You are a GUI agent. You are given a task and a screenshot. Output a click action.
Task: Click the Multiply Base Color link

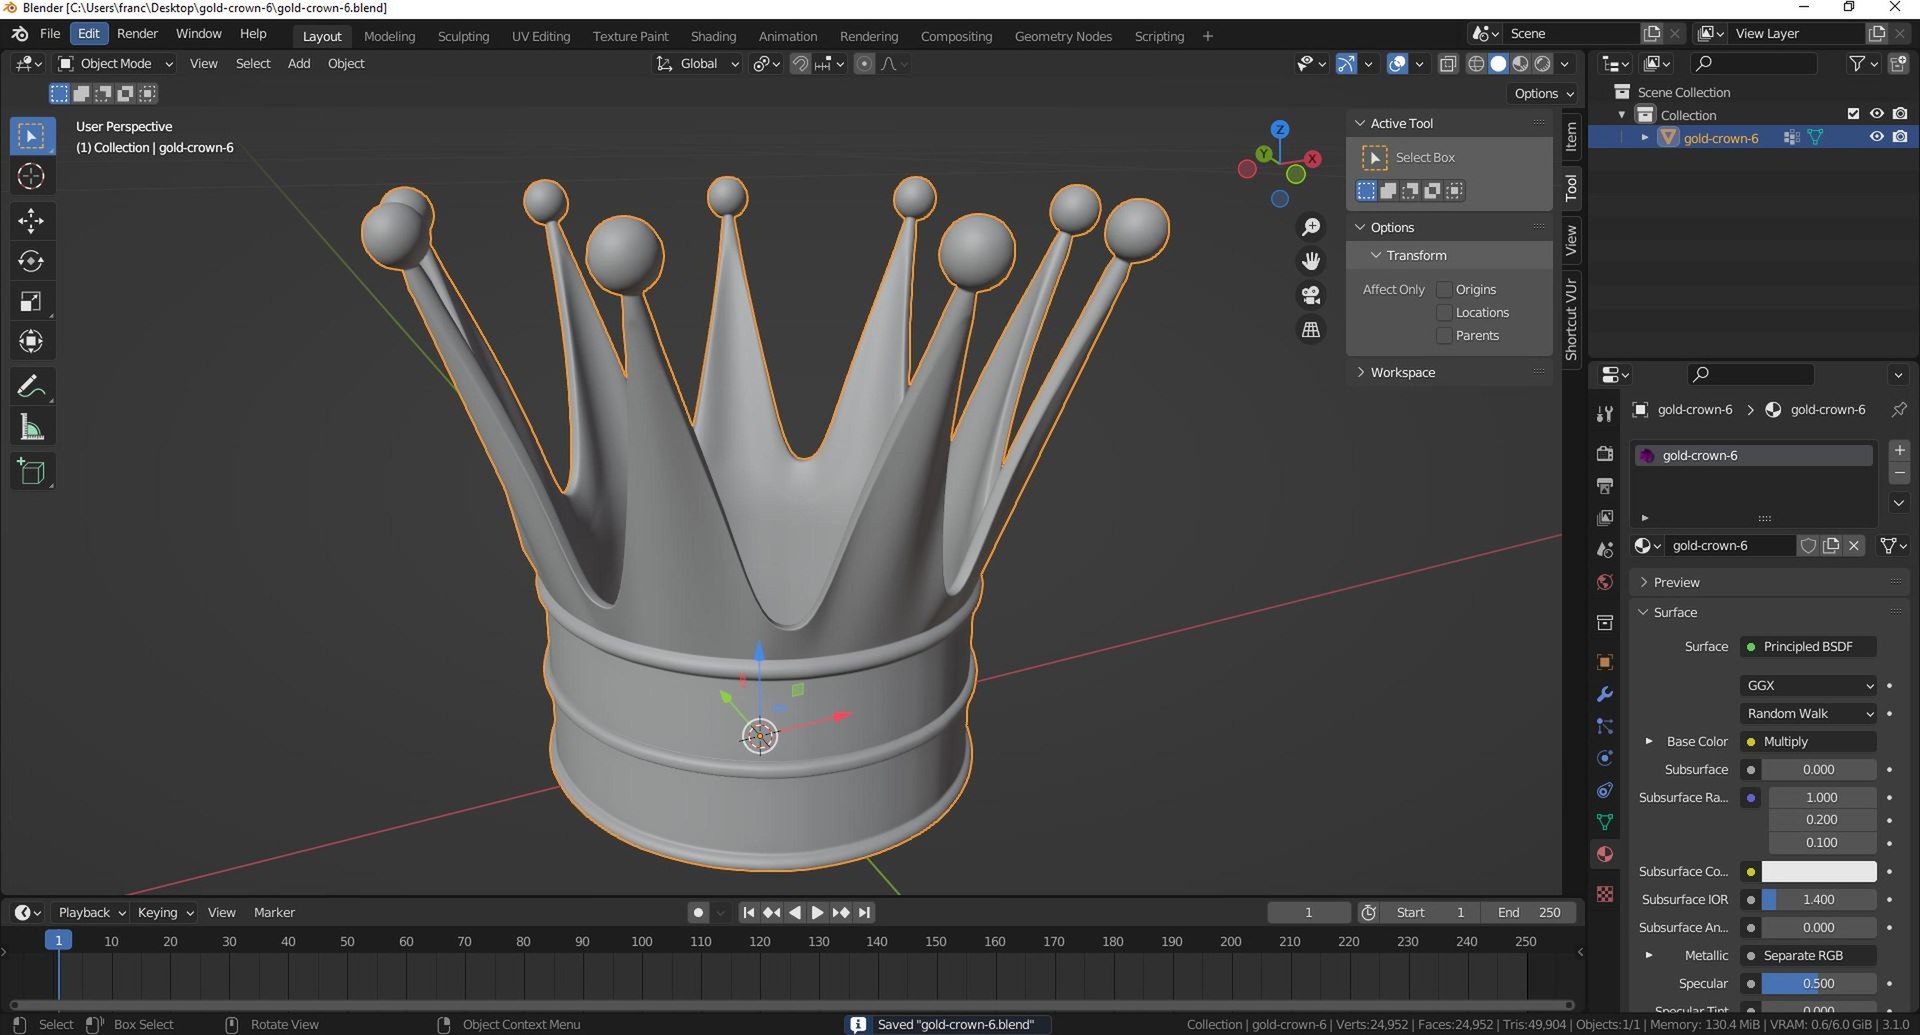(1809, 741)
